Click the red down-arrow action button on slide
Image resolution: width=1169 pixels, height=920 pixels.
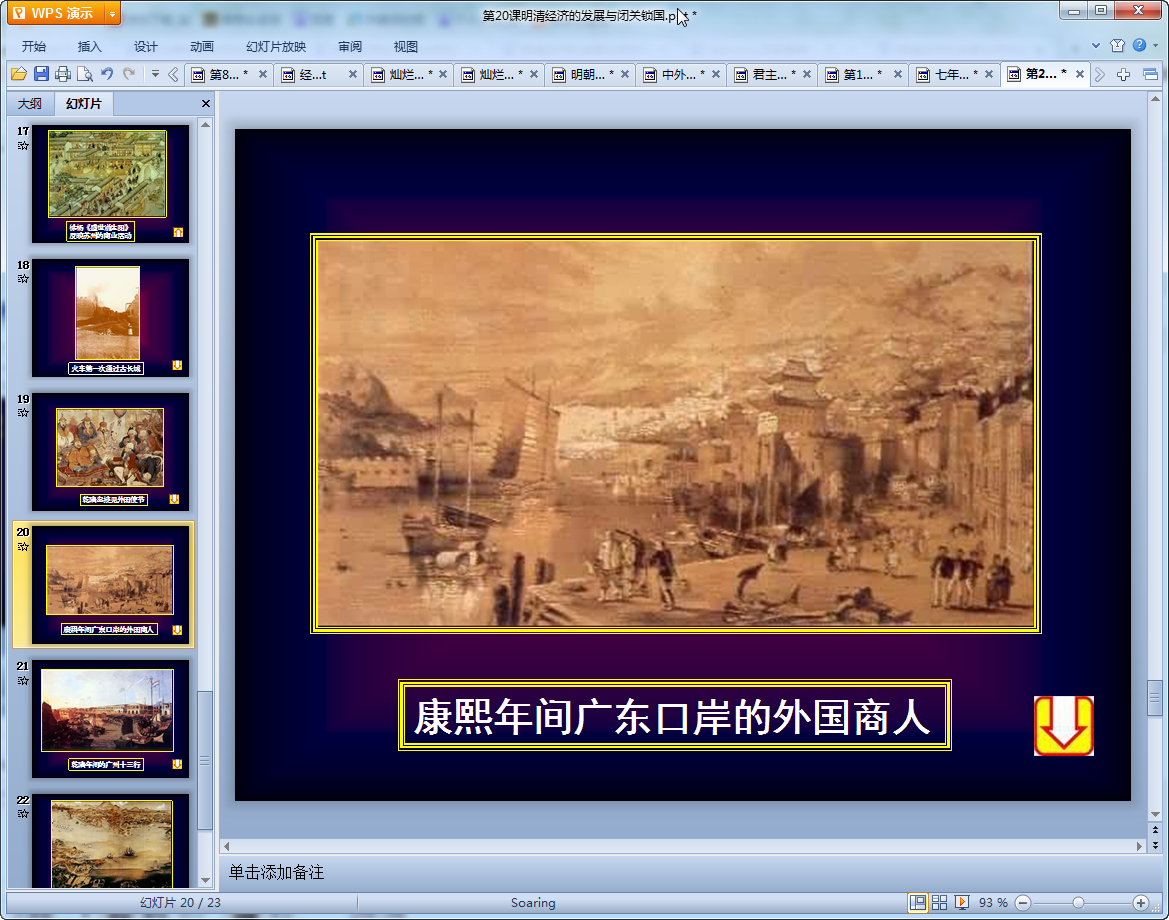click(1064, 725)
